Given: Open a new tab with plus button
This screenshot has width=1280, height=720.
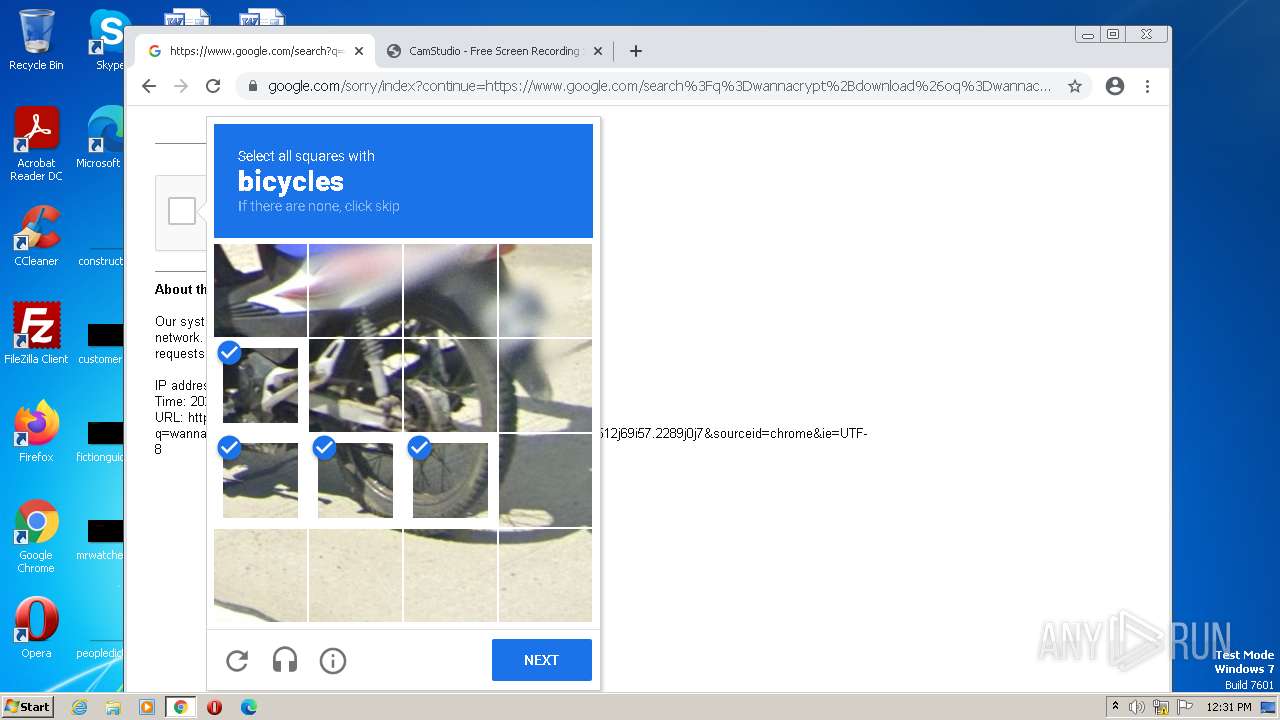Looking at the screenshot, I should (636, 51).
